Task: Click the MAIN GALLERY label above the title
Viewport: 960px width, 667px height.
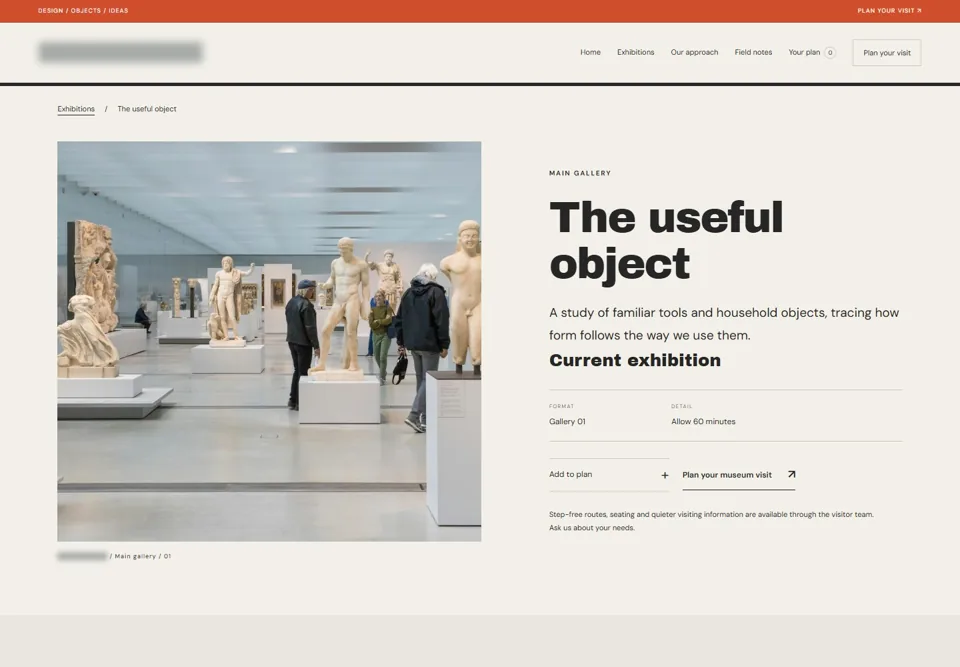Action: (x=580, y=173)
